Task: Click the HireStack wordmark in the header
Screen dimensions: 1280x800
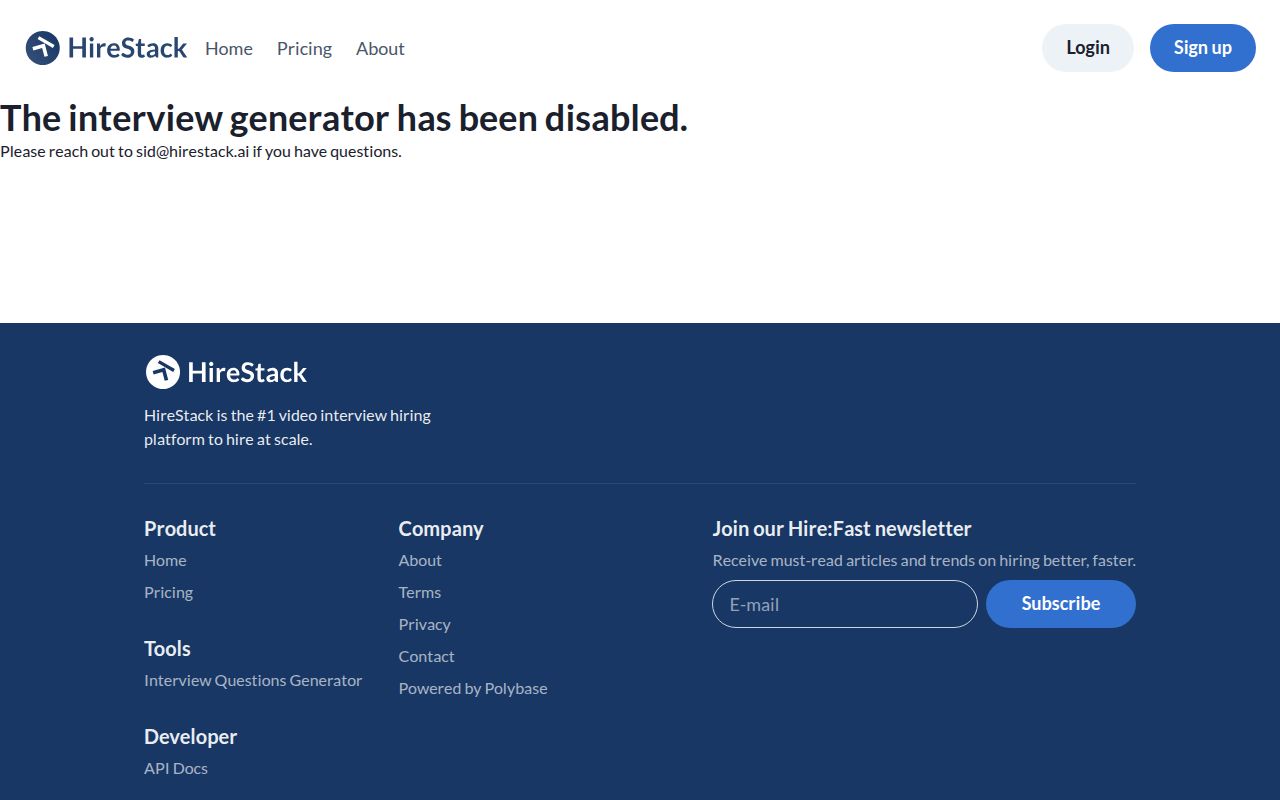Action: 127,48
